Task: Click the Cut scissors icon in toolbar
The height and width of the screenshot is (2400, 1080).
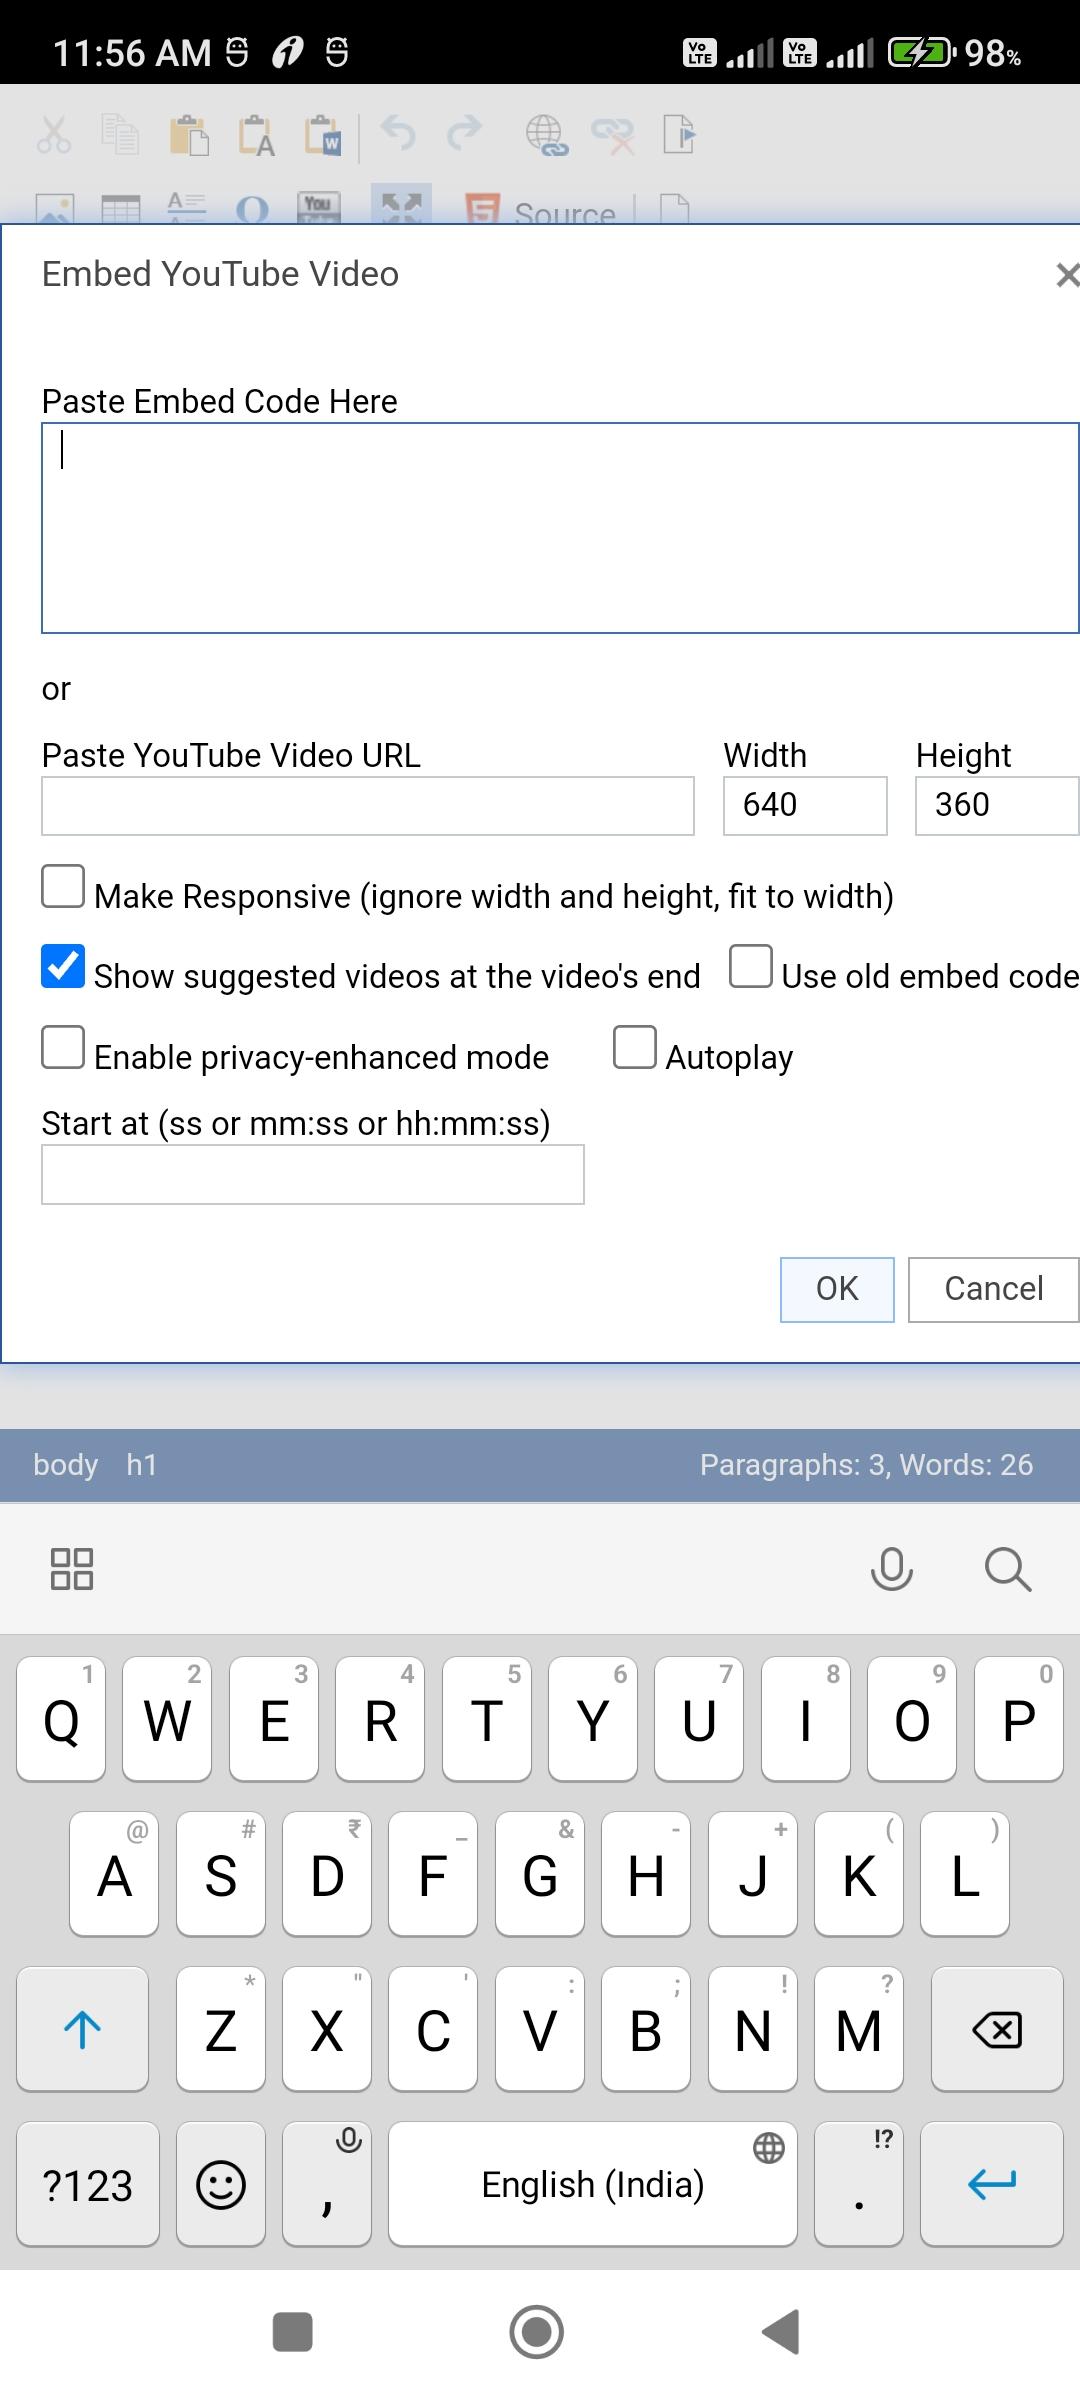Action: (54, 134)
